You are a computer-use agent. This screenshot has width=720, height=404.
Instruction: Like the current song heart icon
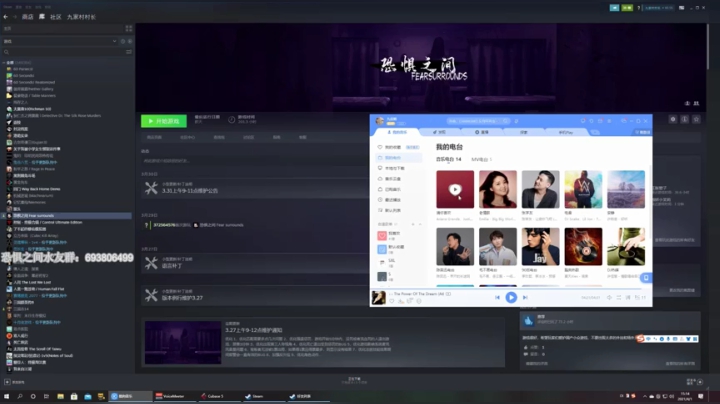click(x=392, y=301)
